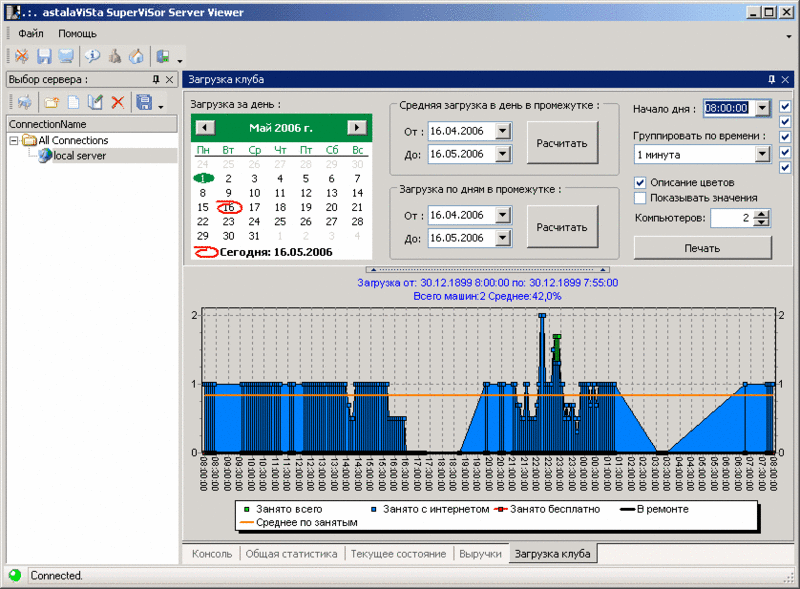Click the Печать button
800x589 pixels.
tap(703, 248)
